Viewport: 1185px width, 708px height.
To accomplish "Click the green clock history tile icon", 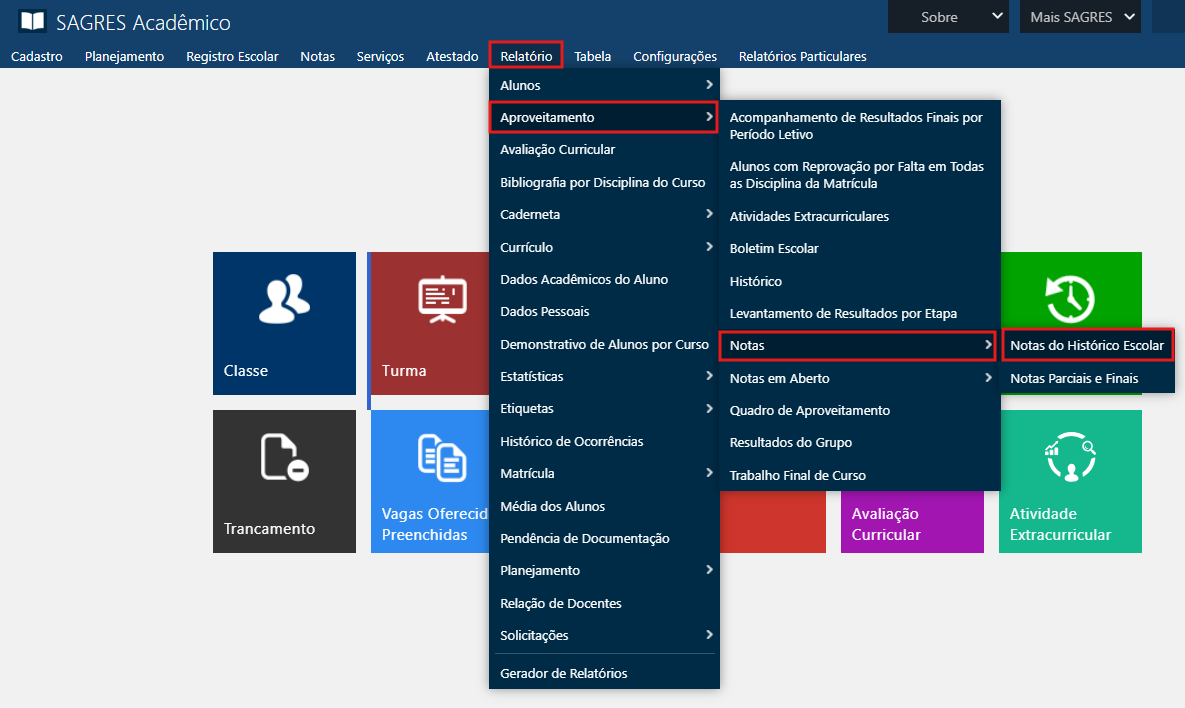I will click(x=1070, y=298).
